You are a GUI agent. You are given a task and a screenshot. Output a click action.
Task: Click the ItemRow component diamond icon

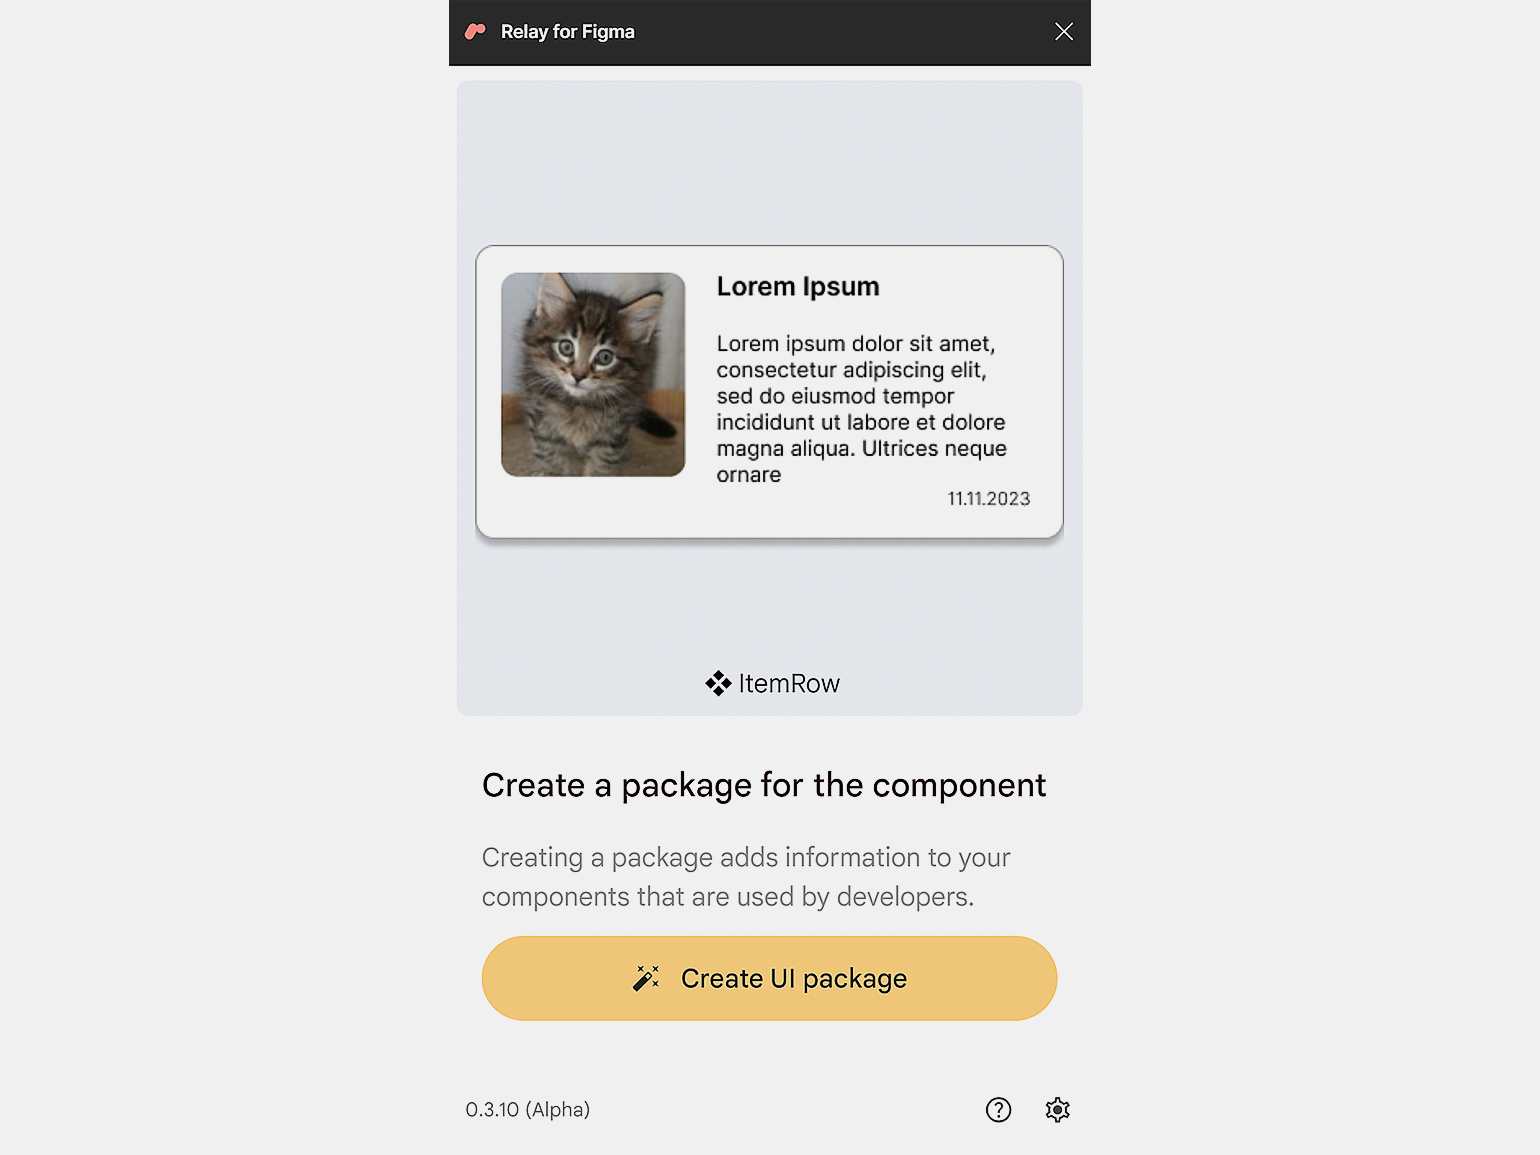coord(718,684)
